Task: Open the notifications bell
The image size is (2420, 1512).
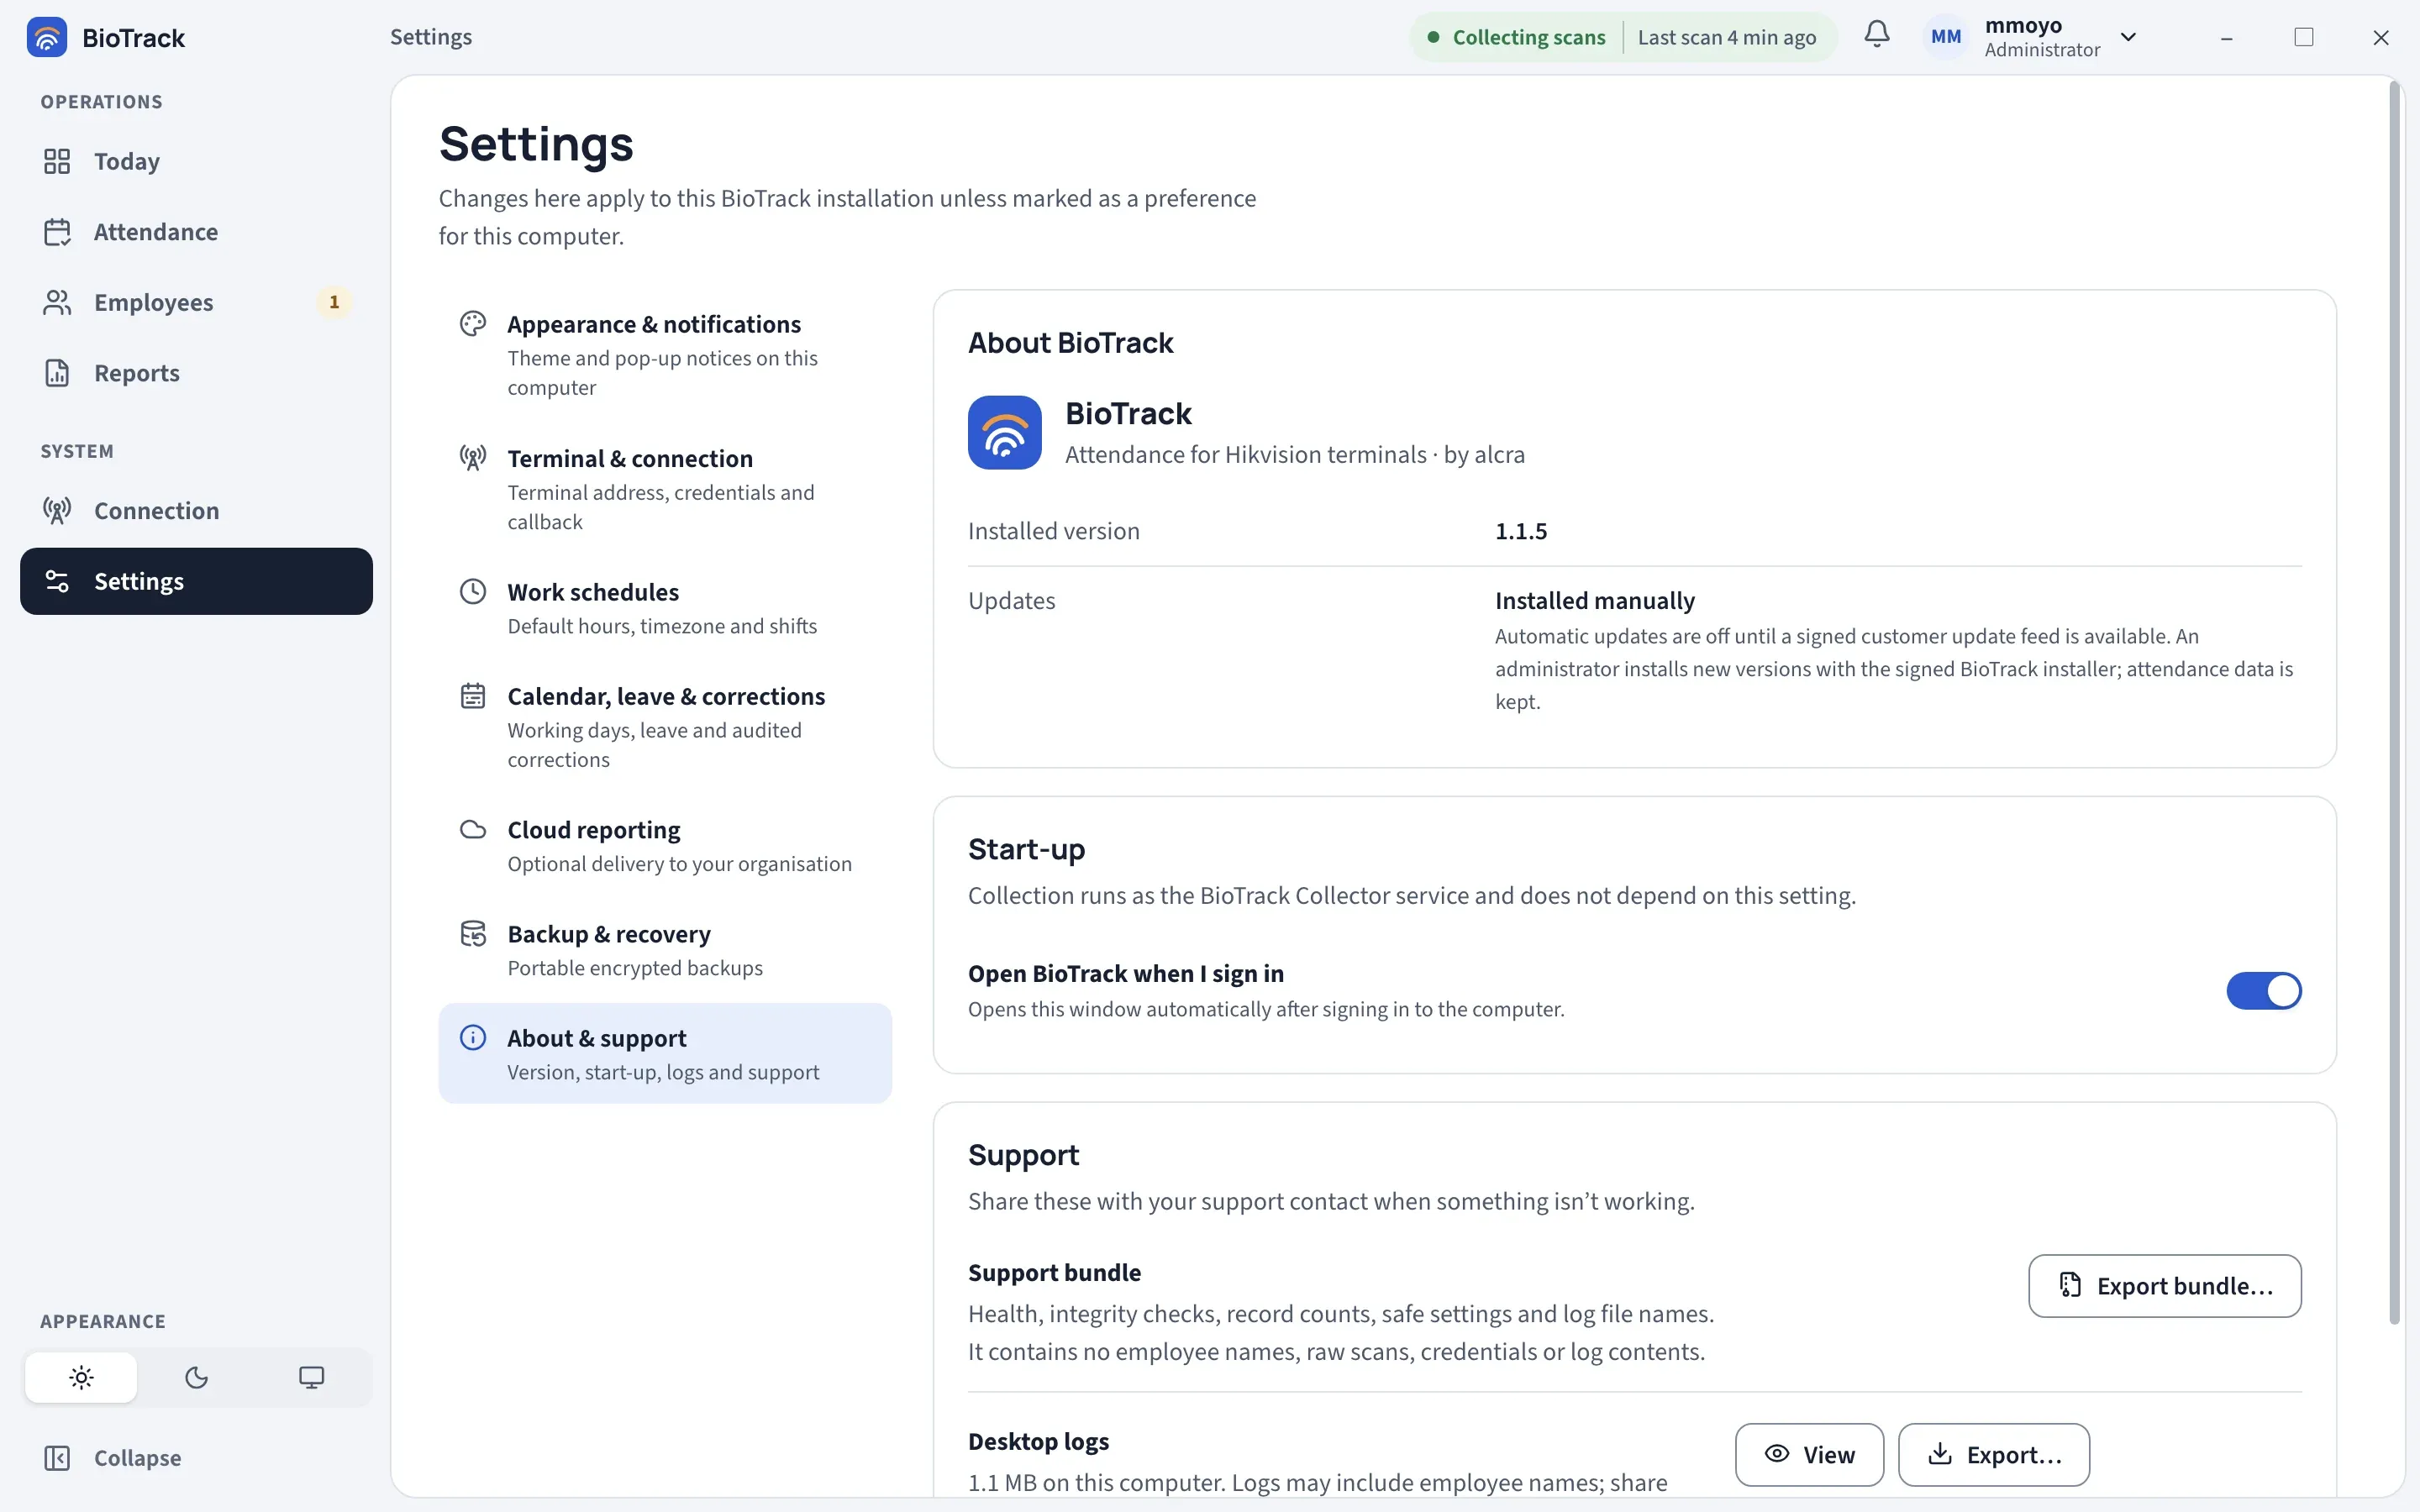Action: 1877,35
